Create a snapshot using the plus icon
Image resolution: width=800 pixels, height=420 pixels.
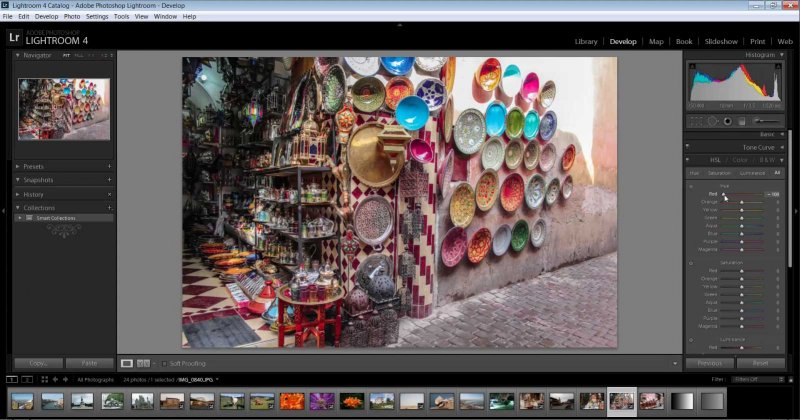109,180
